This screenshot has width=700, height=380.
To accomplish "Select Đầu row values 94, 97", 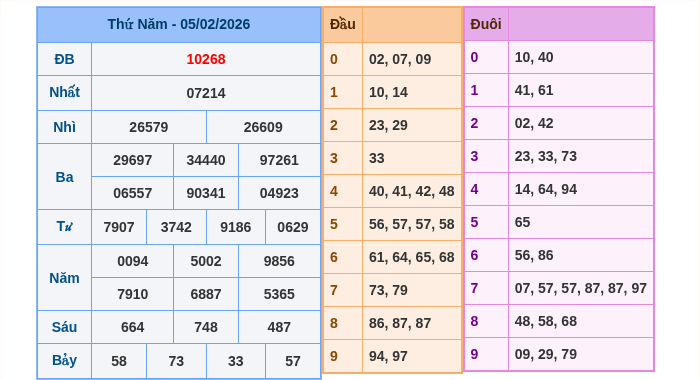I will [x=388, y=357].
